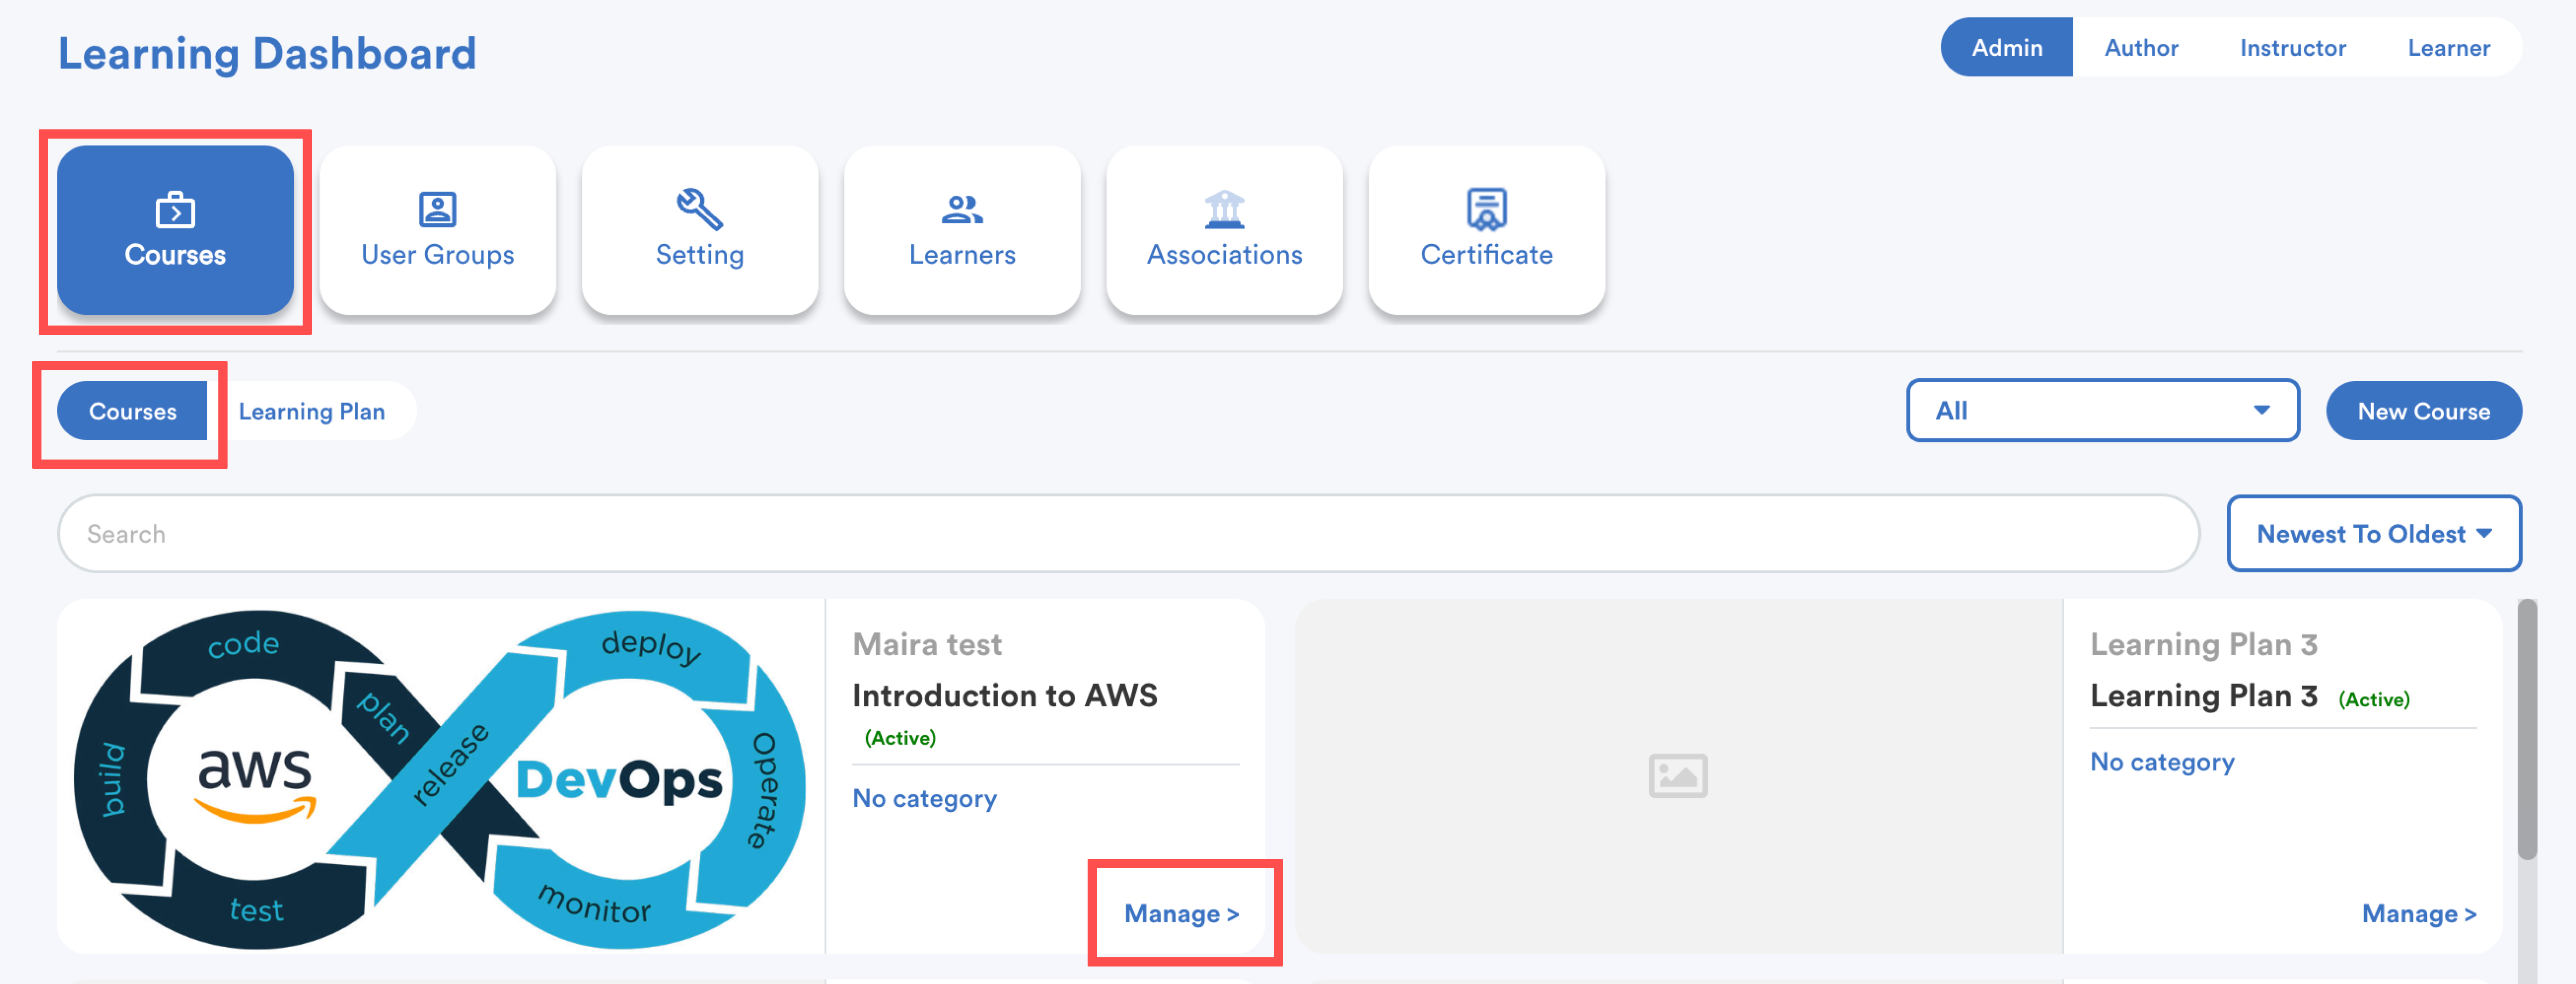Viewport: 2576px width, 984px height.
Task: Switch to the Learning Plan tab
Action: click(311, 411)
